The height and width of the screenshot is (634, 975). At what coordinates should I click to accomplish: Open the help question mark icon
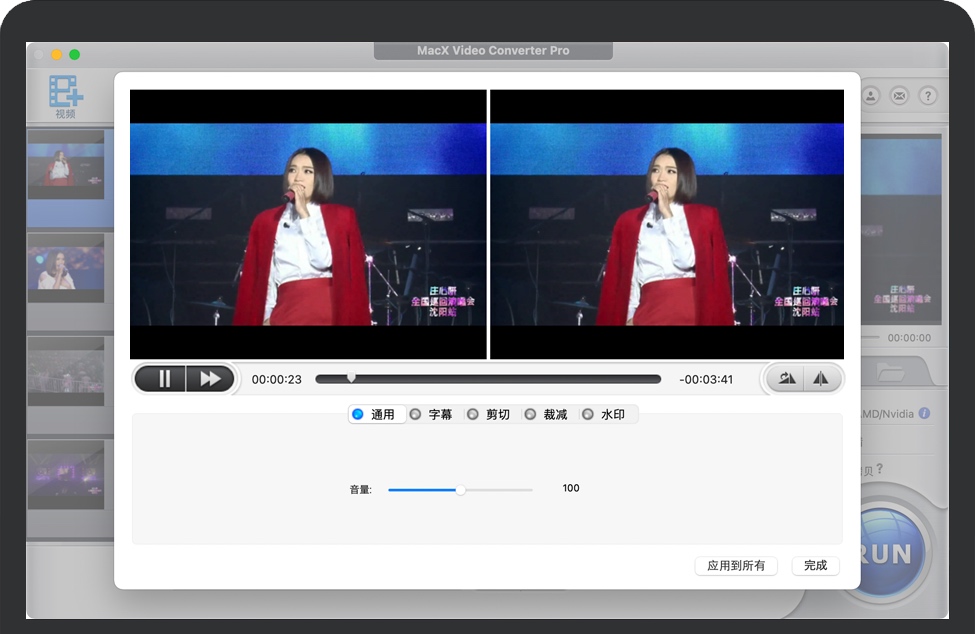928,96
